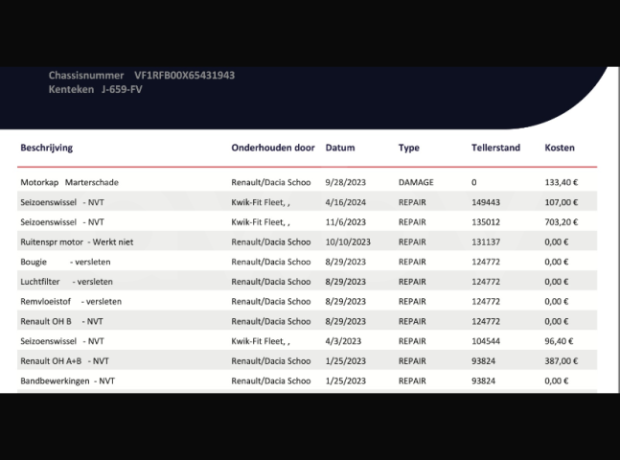Click Kwik-Fit Fleet in the 4/16/2024 row

(261, 203)
